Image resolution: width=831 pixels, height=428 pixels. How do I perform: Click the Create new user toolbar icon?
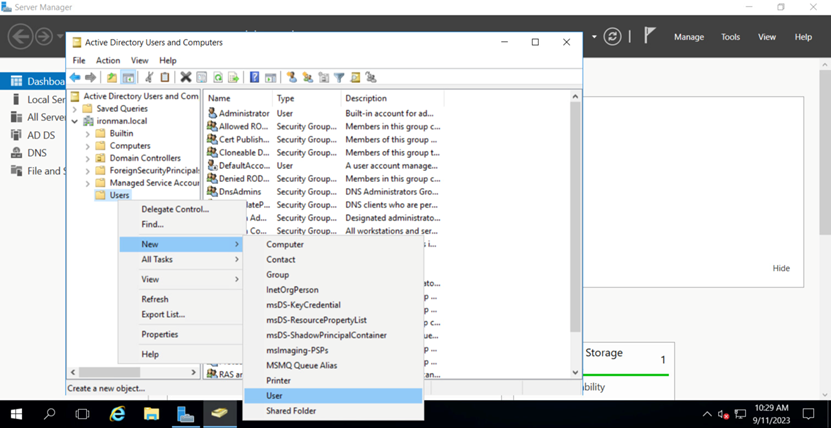point(291,78)
